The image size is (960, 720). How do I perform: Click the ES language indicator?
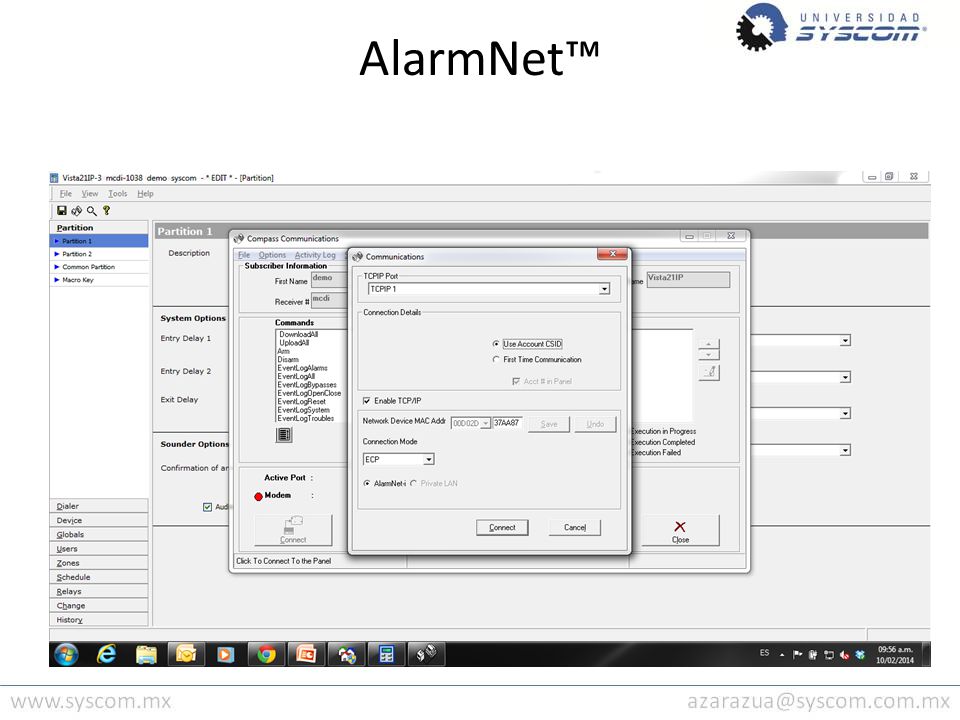[x=764, y=653]
